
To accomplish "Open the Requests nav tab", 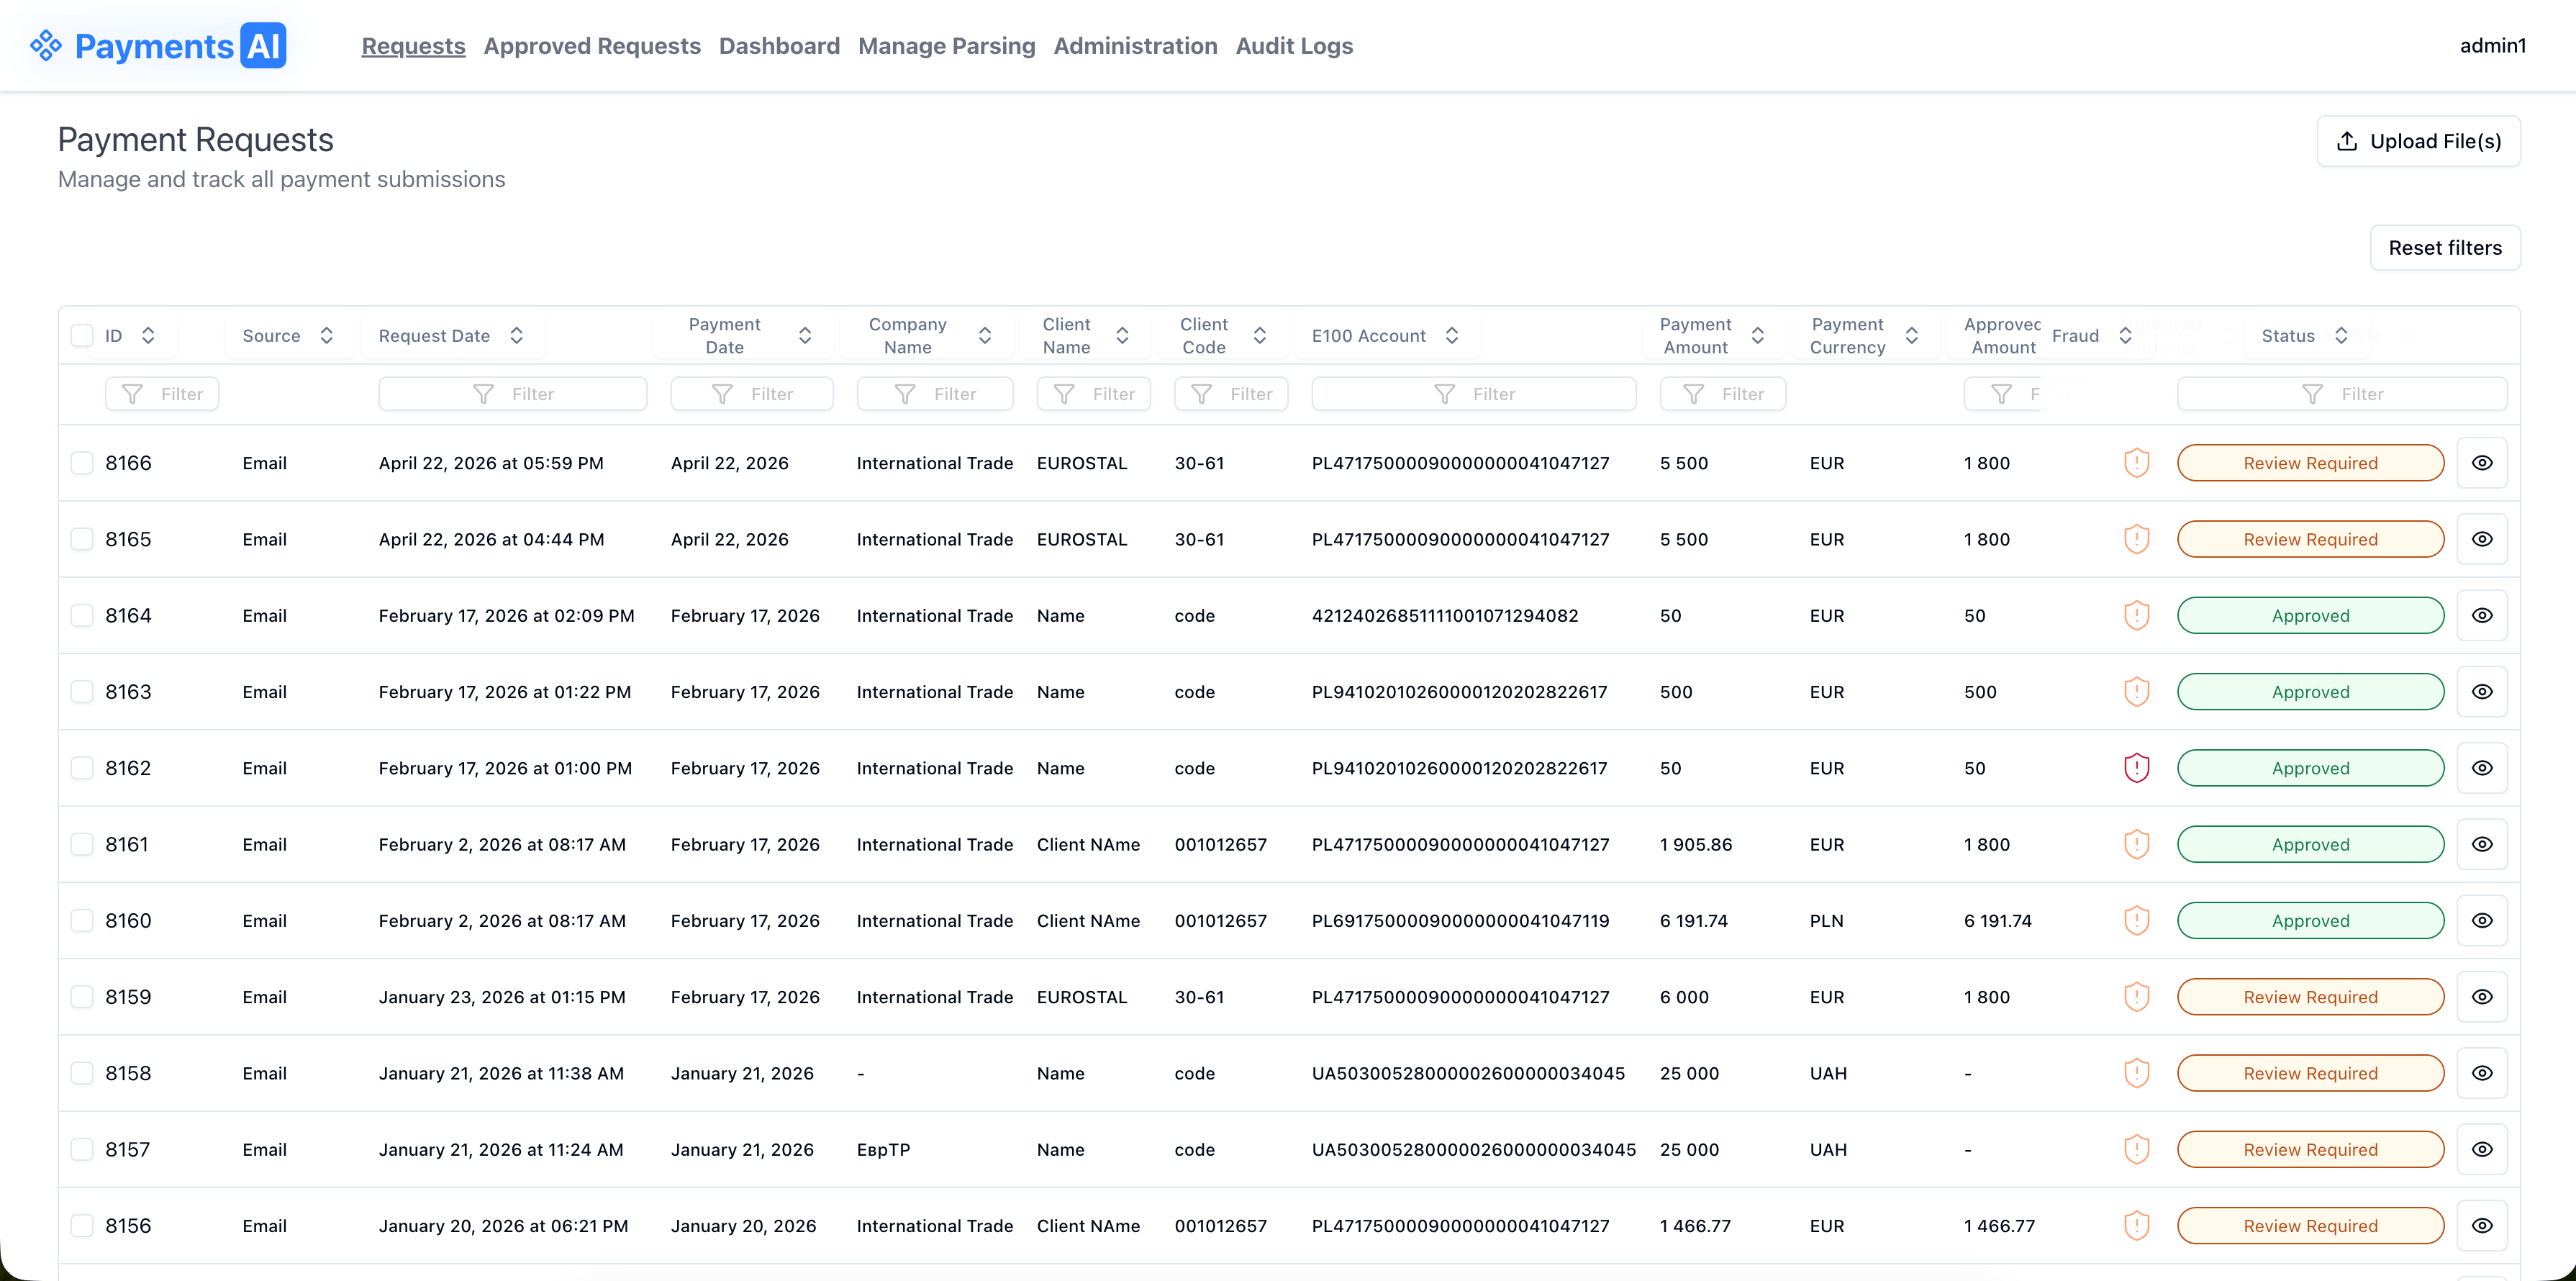I will click(414, 46).
